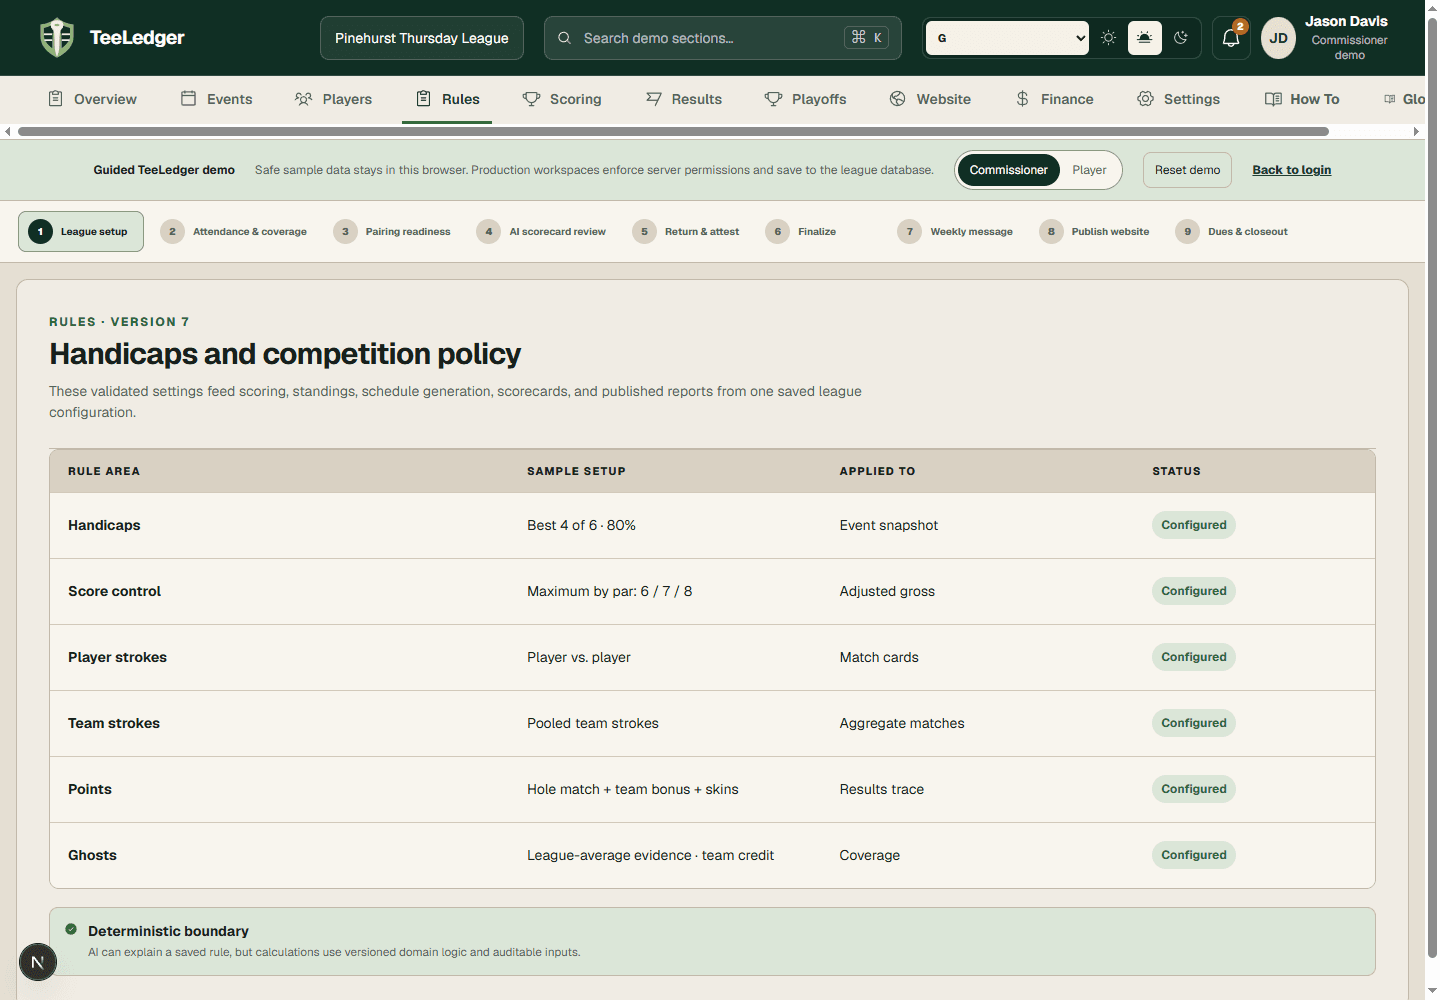1440x1000 pixels.
Task: Follow the Back to login link
Action: click(1291, 170)
